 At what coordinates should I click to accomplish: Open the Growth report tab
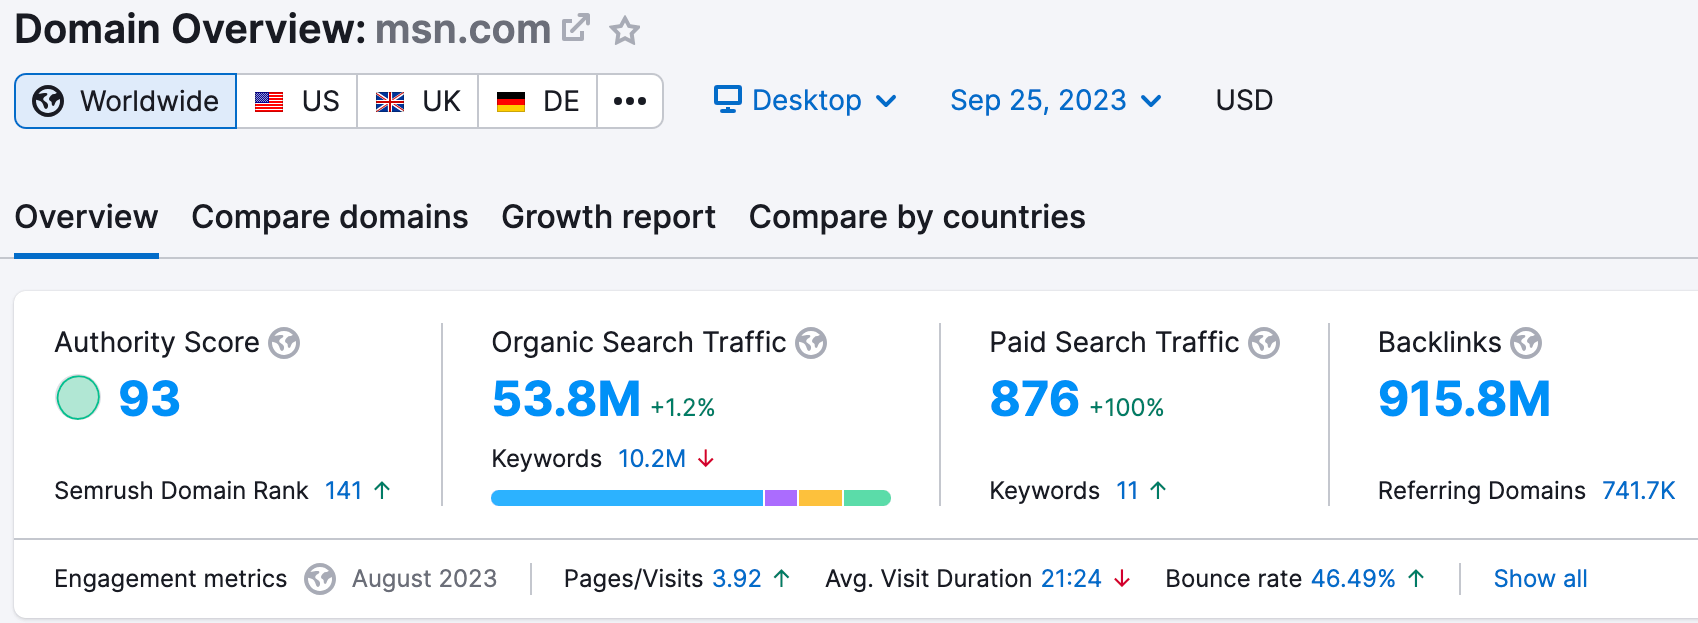pyautogui.click(x=608, y=217)
